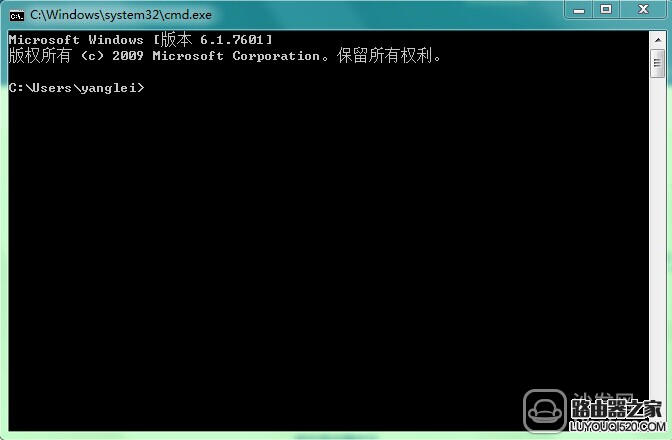Image resolution: width=672 pixels, height=440 pixels.
Task: Click the LUYOUQI520.COM link text
Action: coord(617,426)
